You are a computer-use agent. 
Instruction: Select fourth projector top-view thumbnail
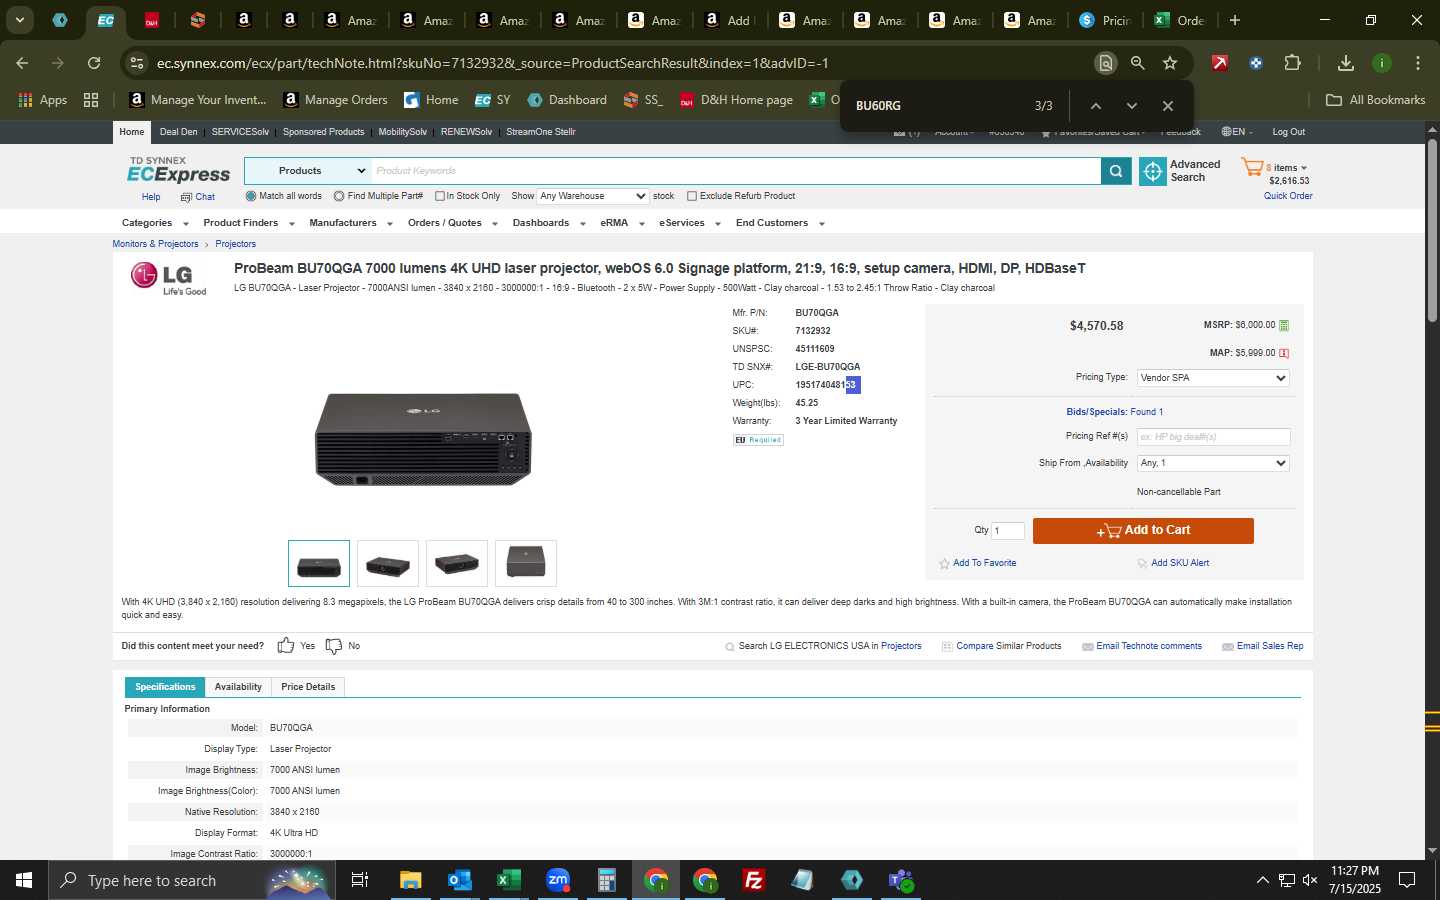[526, 564]
